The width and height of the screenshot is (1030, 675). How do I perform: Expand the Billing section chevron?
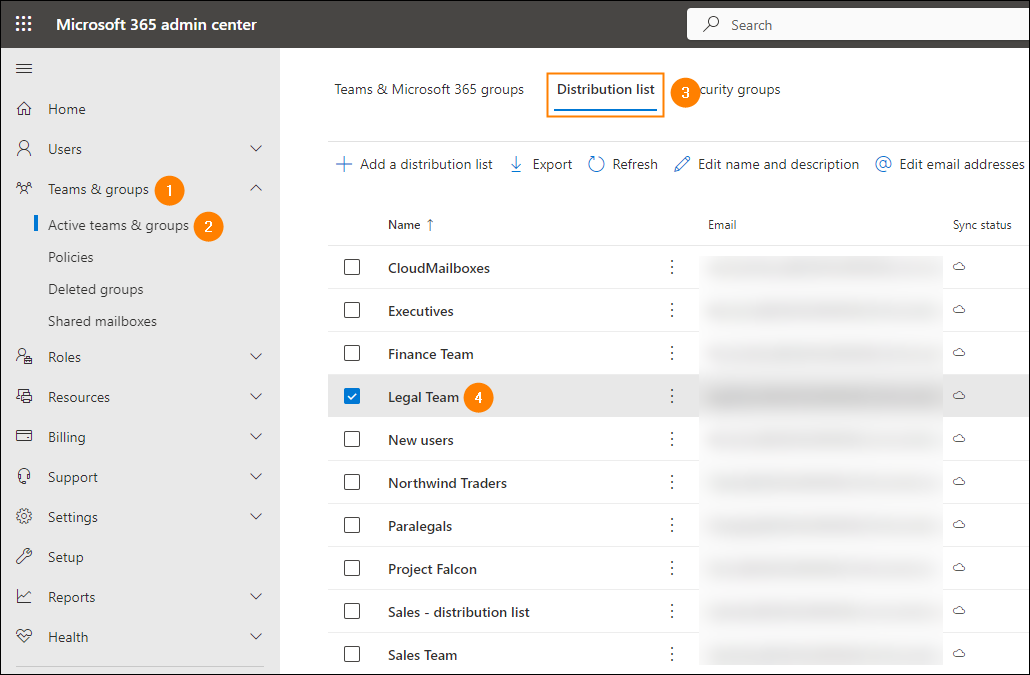coord(256,437)
